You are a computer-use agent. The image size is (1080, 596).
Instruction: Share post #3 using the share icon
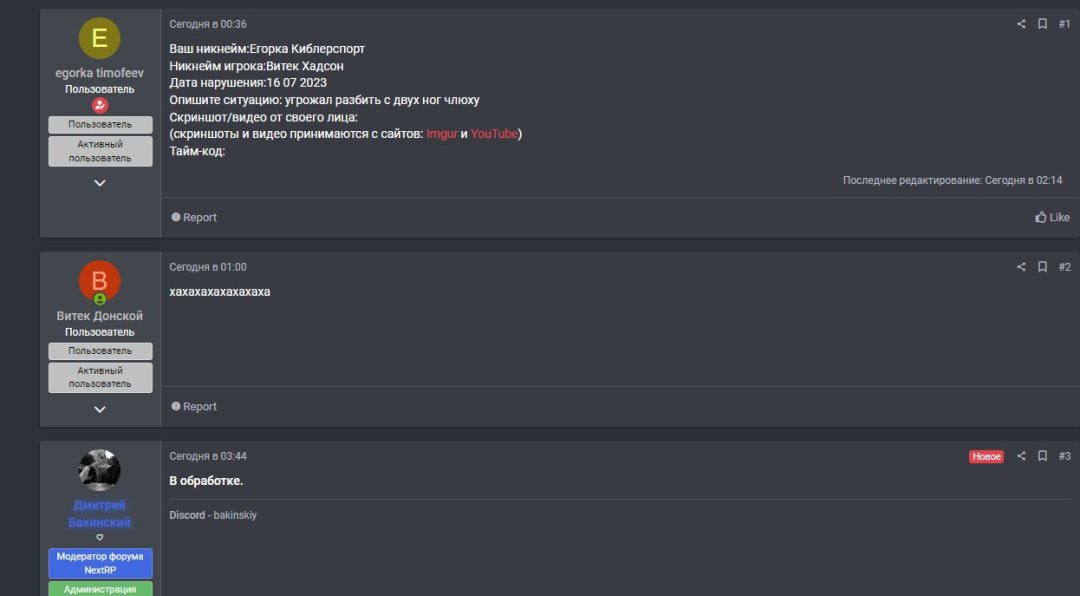tap(1021, 456)
